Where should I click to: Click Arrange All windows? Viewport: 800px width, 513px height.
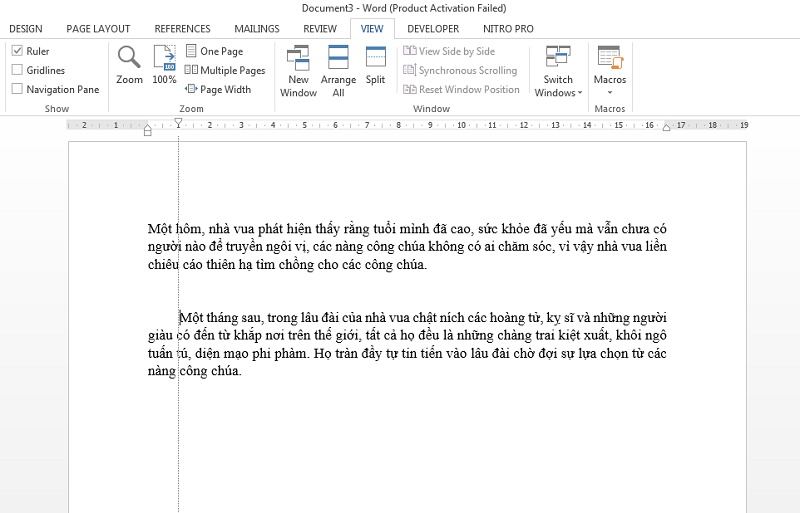(338, 71)
